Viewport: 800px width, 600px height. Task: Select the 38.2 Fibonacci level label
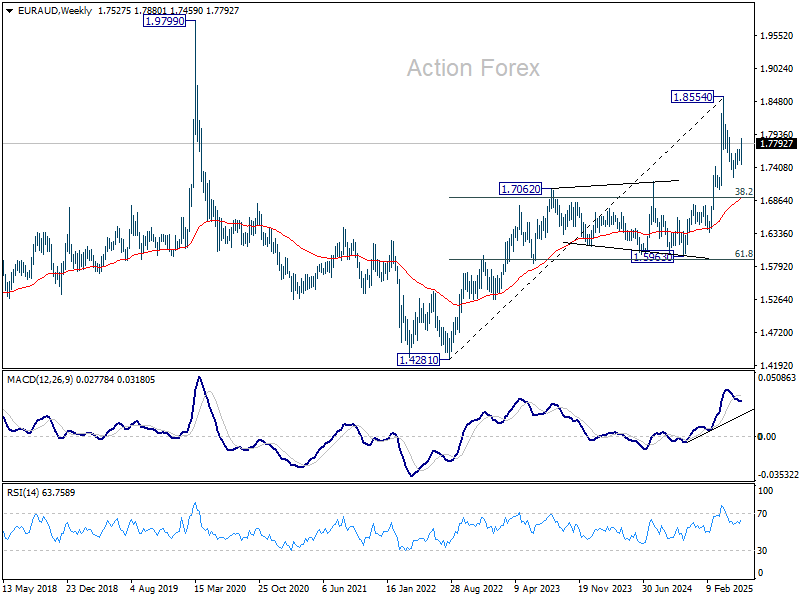point(743,191)
